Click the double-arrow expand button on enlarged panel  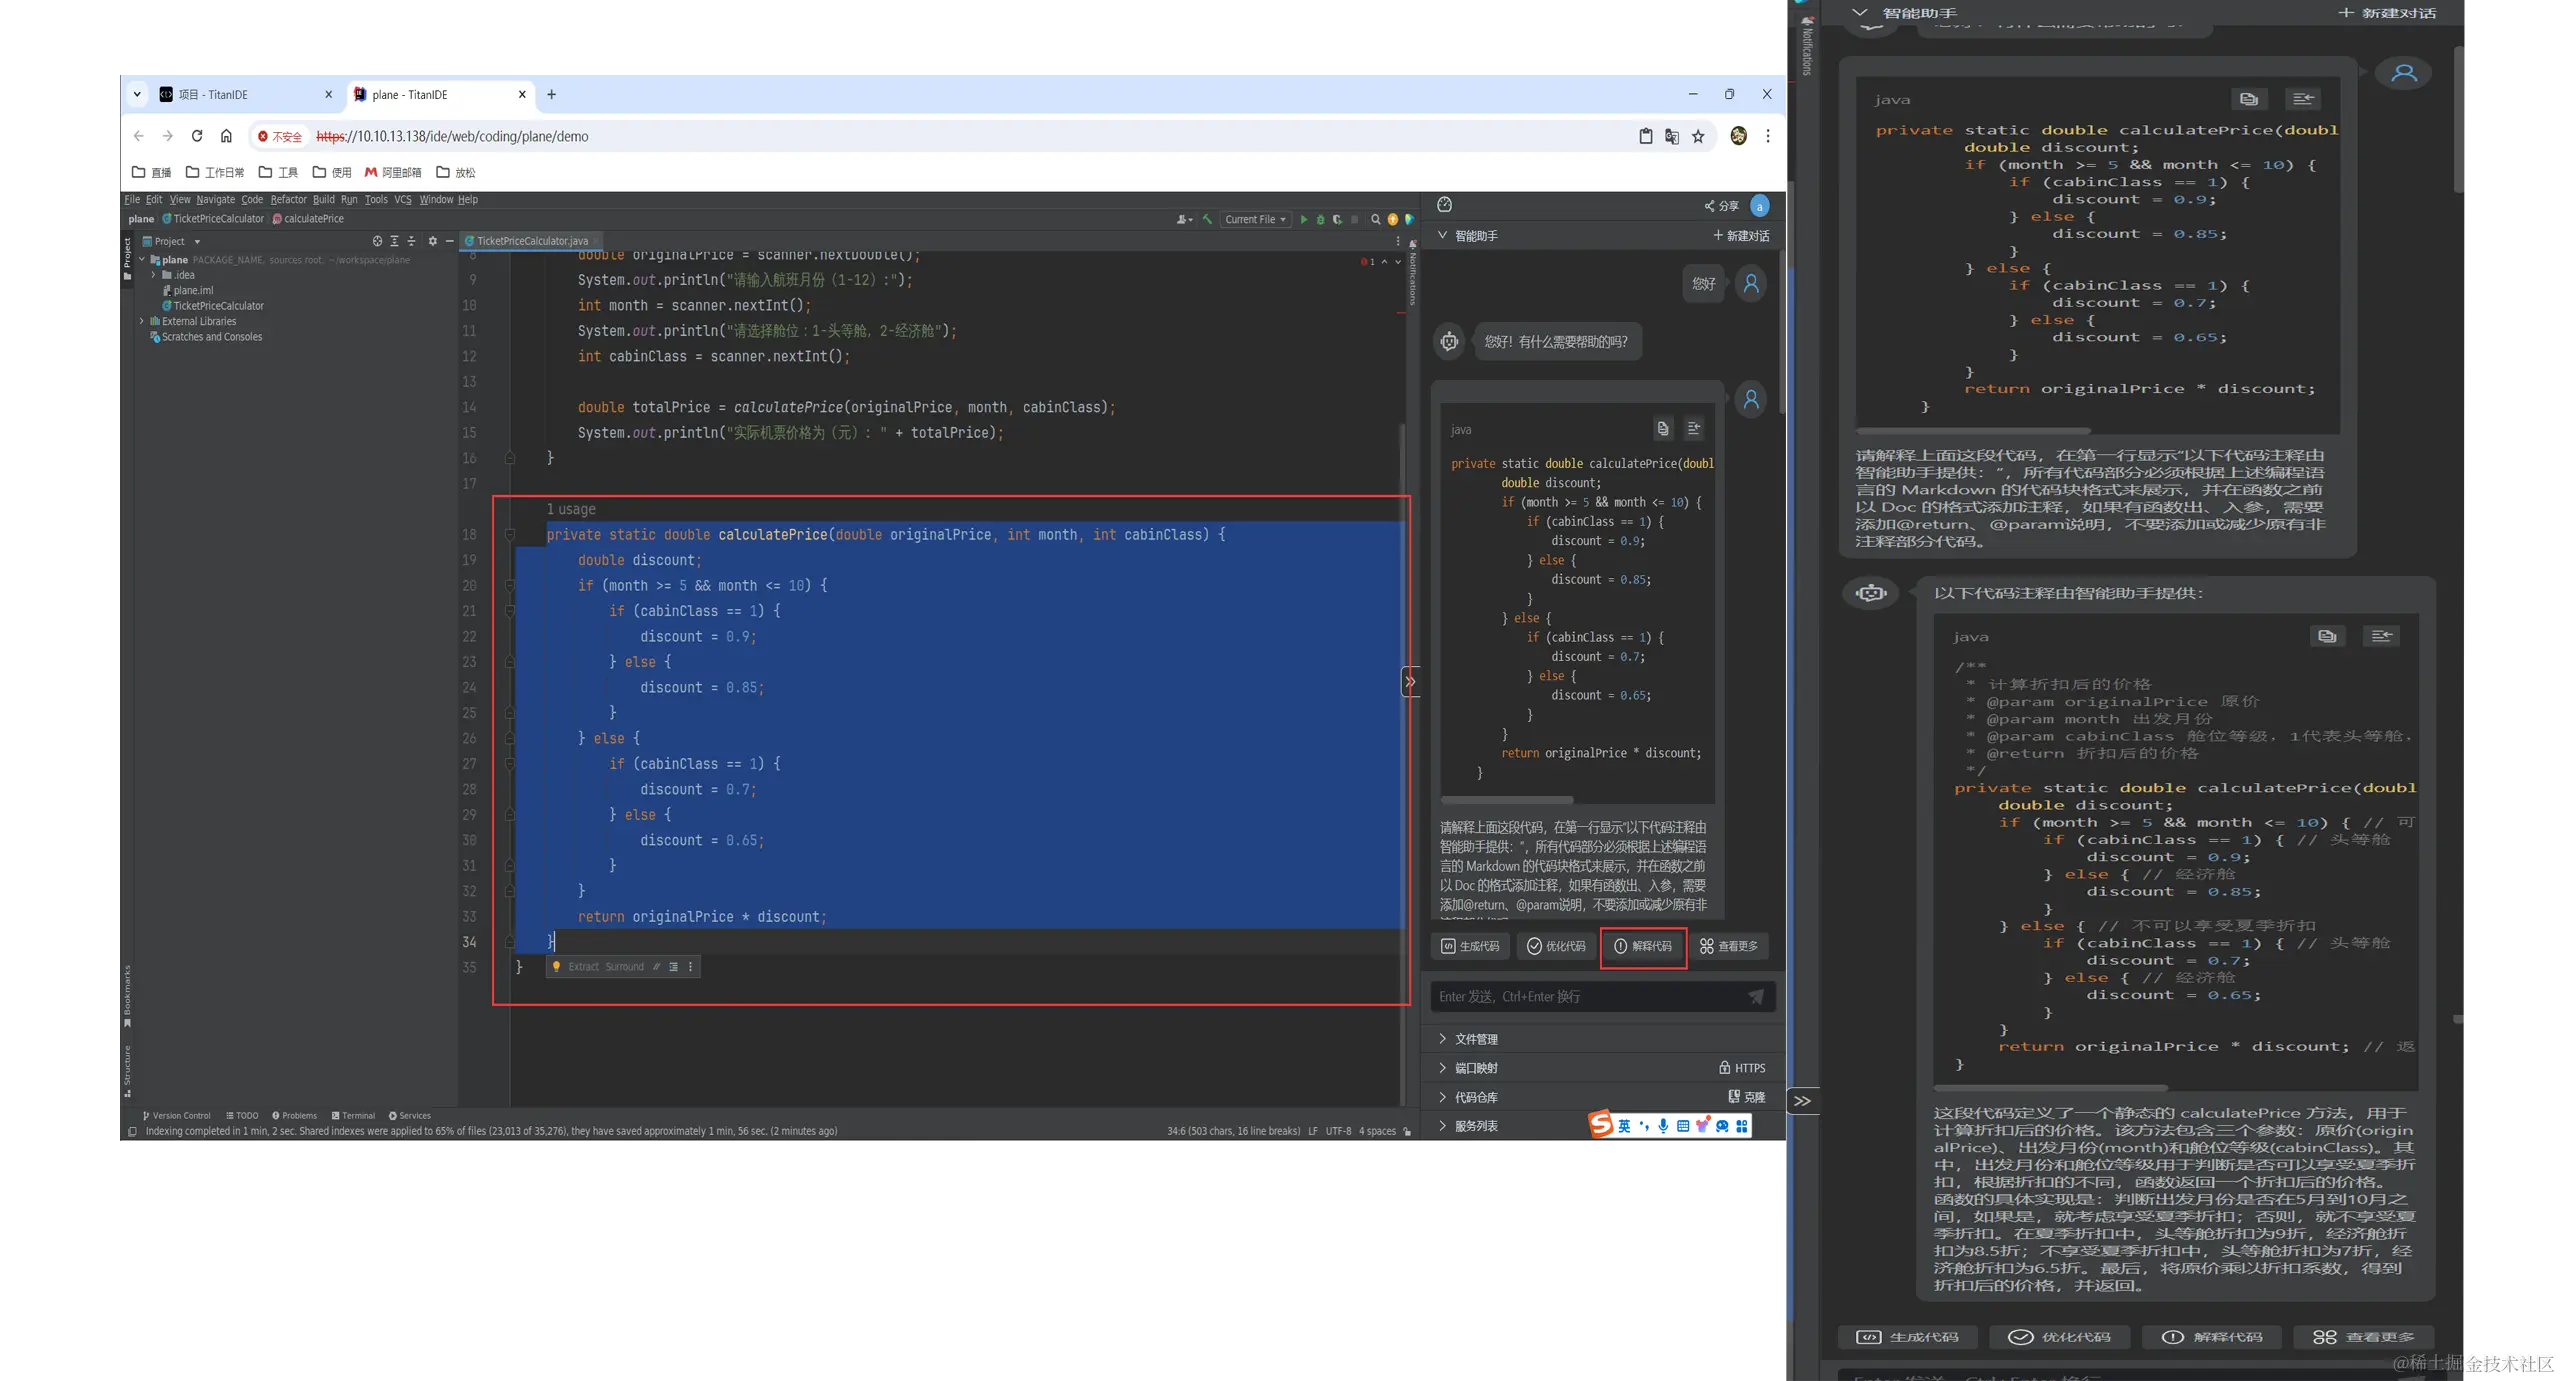pyautogui.click(x=1802, y=1100)
